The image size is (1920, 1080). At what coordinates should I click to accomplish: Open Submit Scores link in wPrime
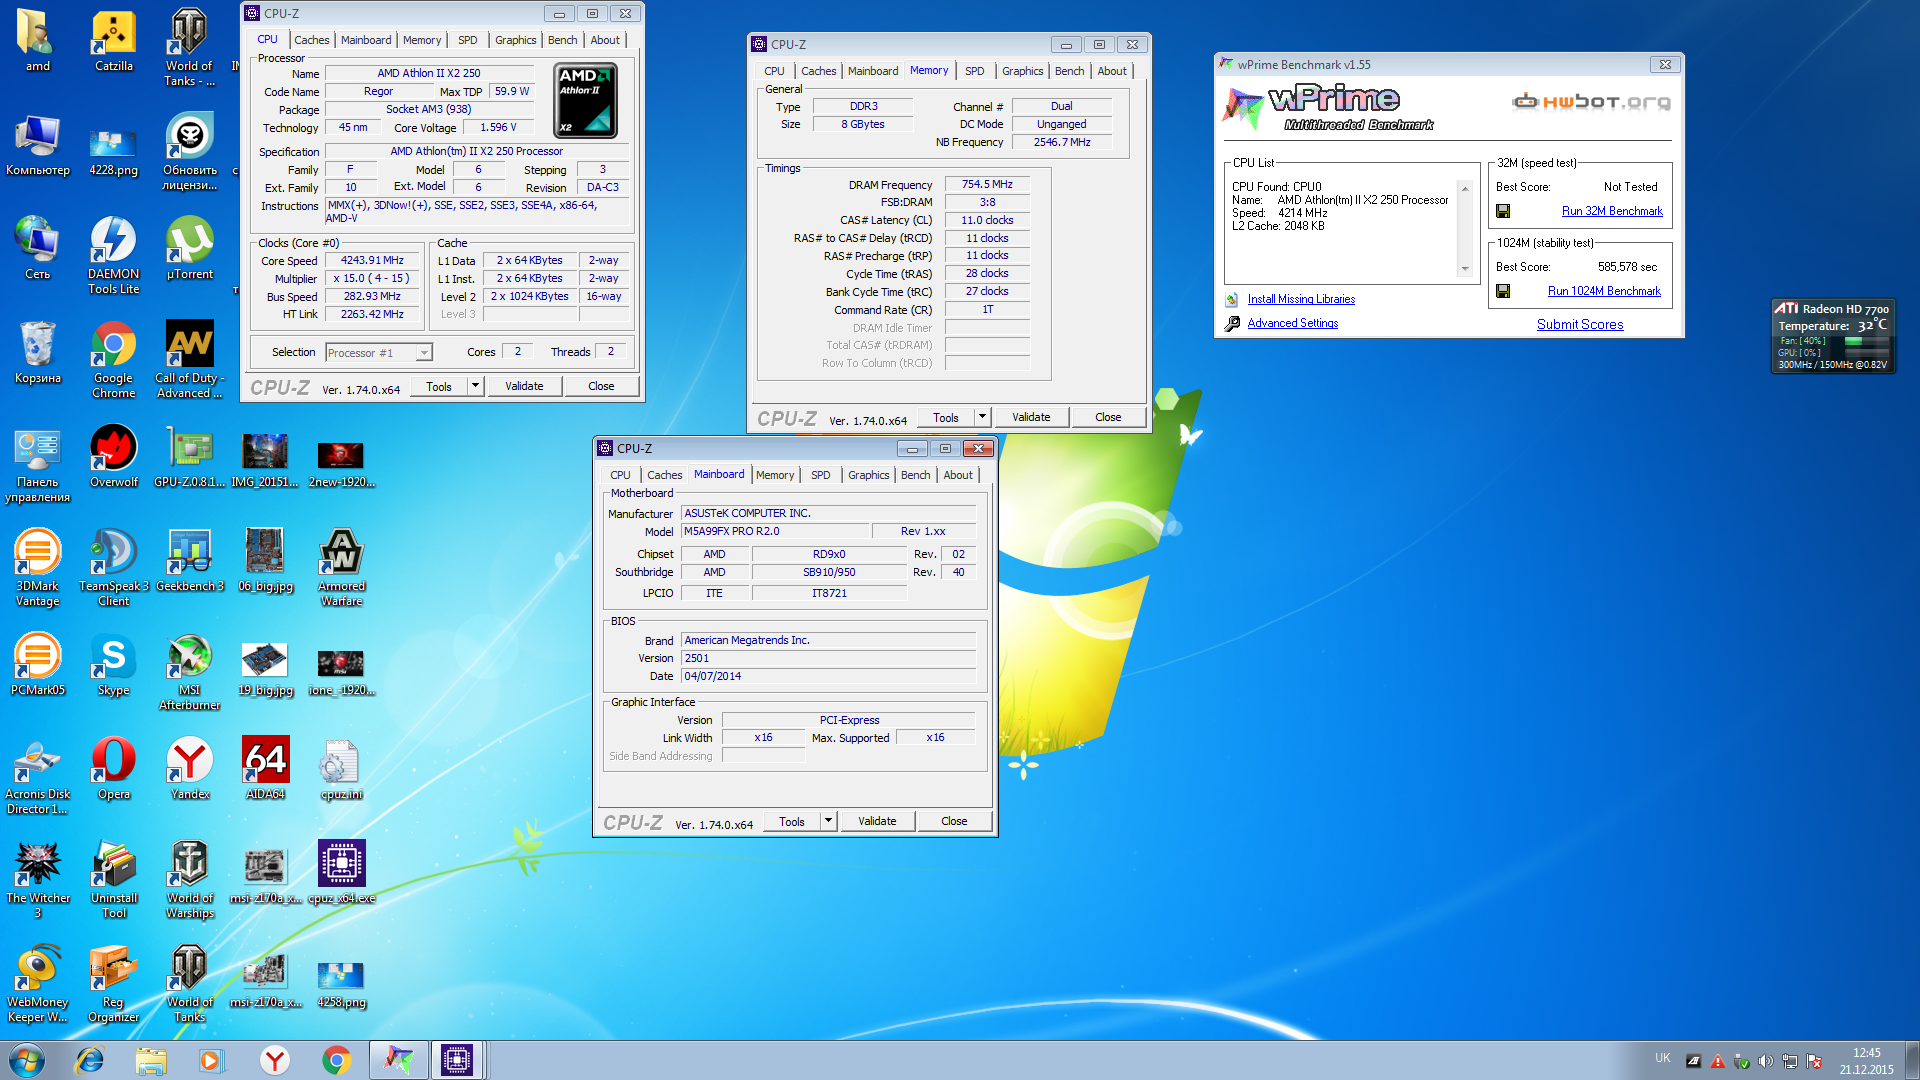[1580, 324]
